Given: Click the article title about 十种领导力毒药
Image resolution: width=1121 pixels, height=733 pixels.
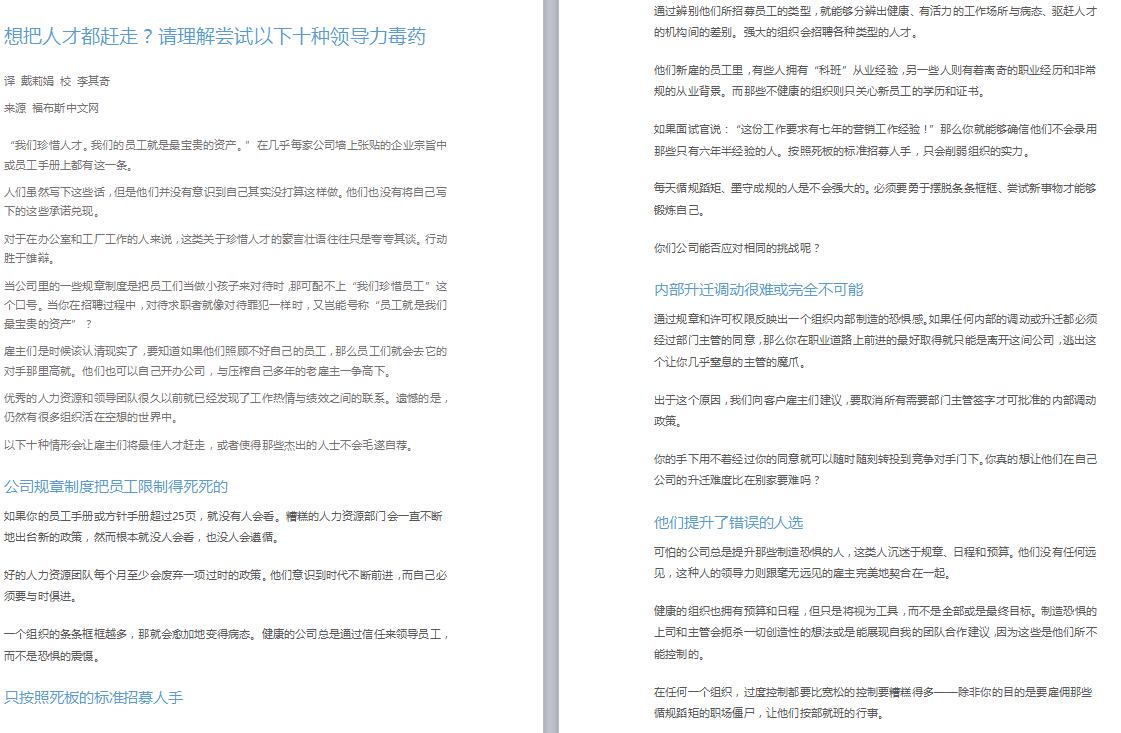Looking at the screenshot, I should (215, 37).
